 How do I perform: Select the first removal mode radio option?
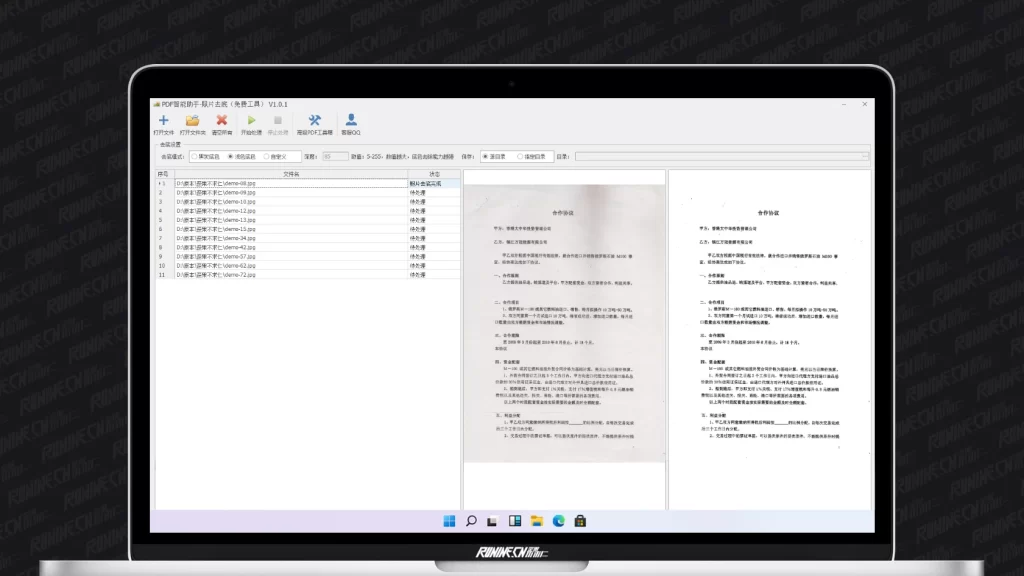pyautogui.click(x=194, y=156)
